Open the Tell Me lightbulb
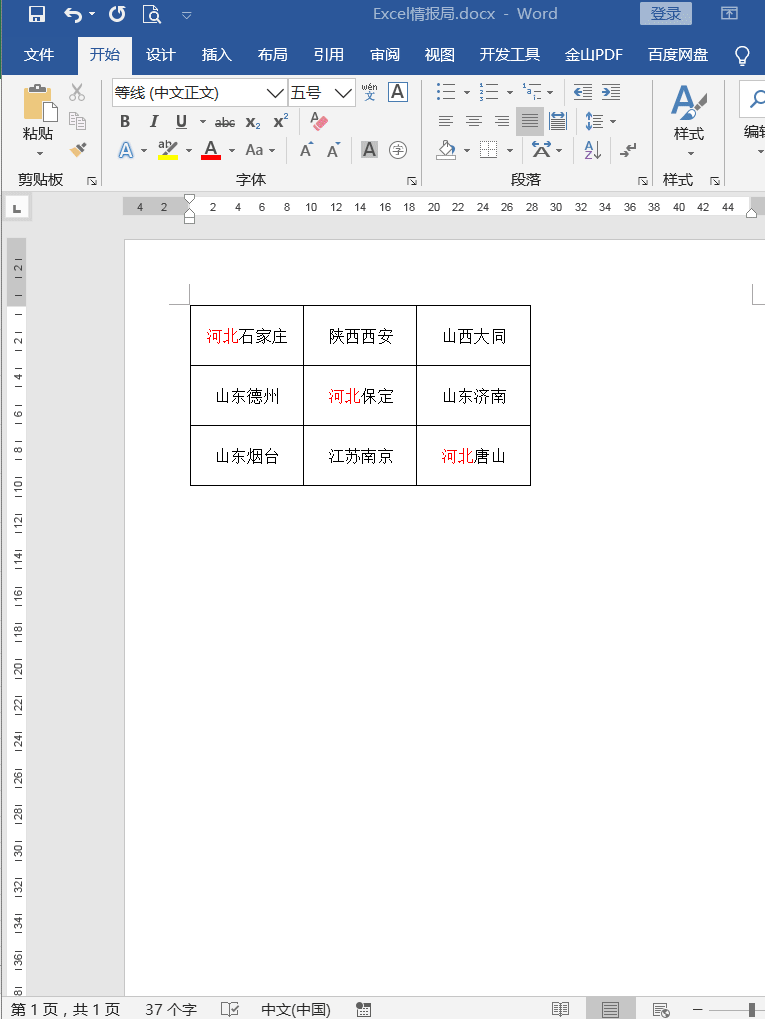765x1019 pixels. coord(742,55)
